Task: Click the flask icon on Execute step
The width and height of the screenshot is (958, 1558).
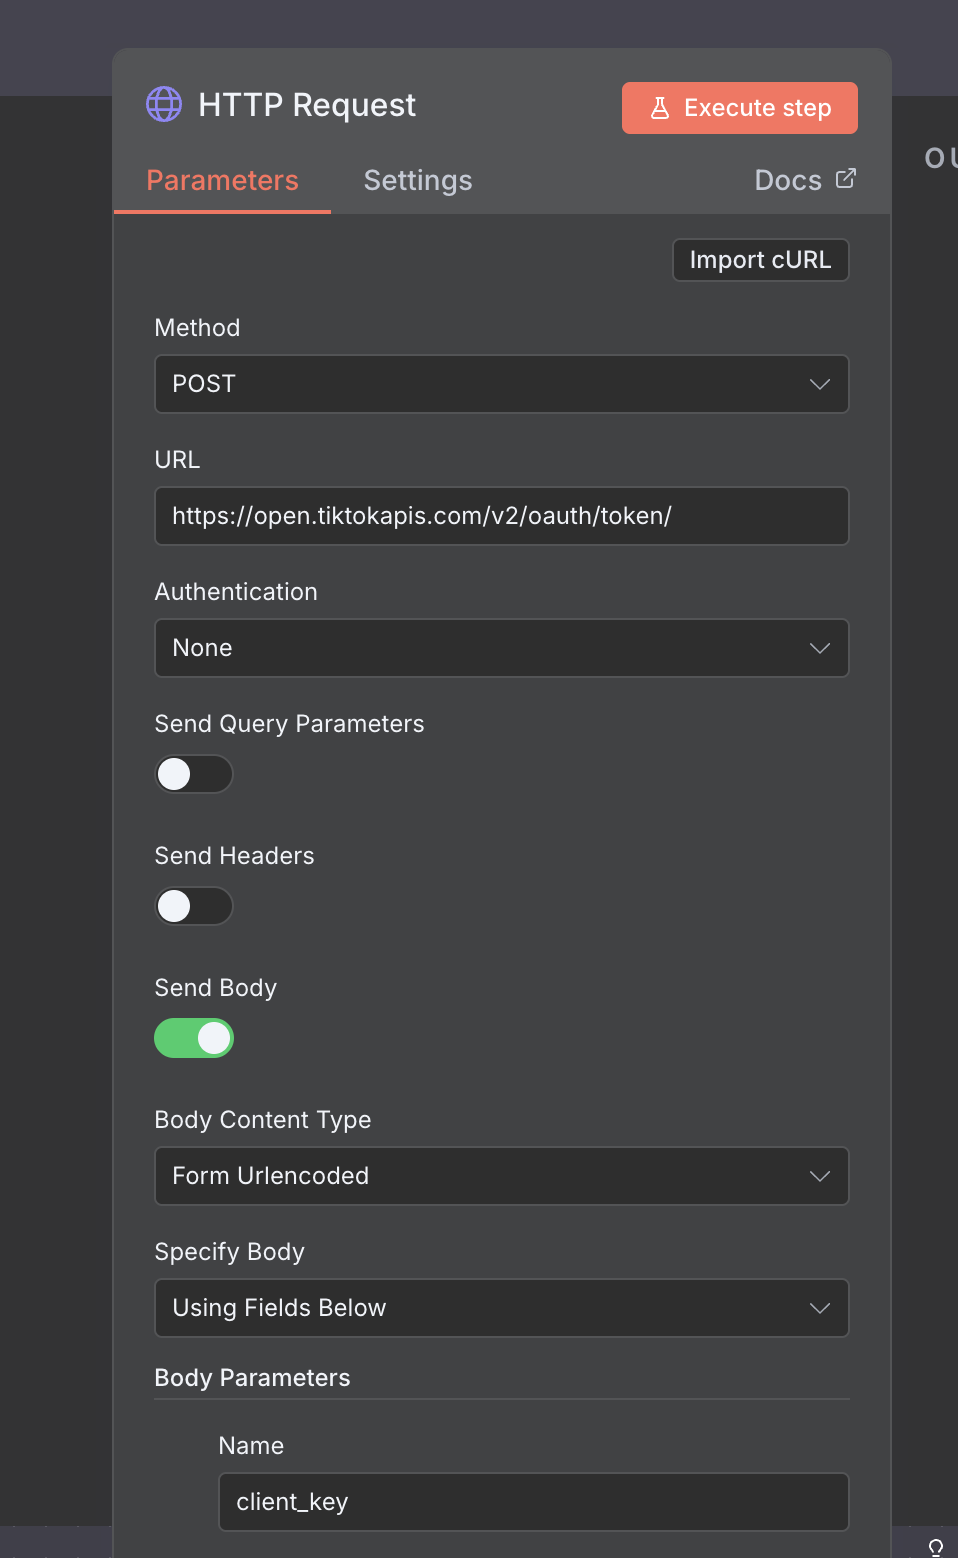Action: (660, 108)
